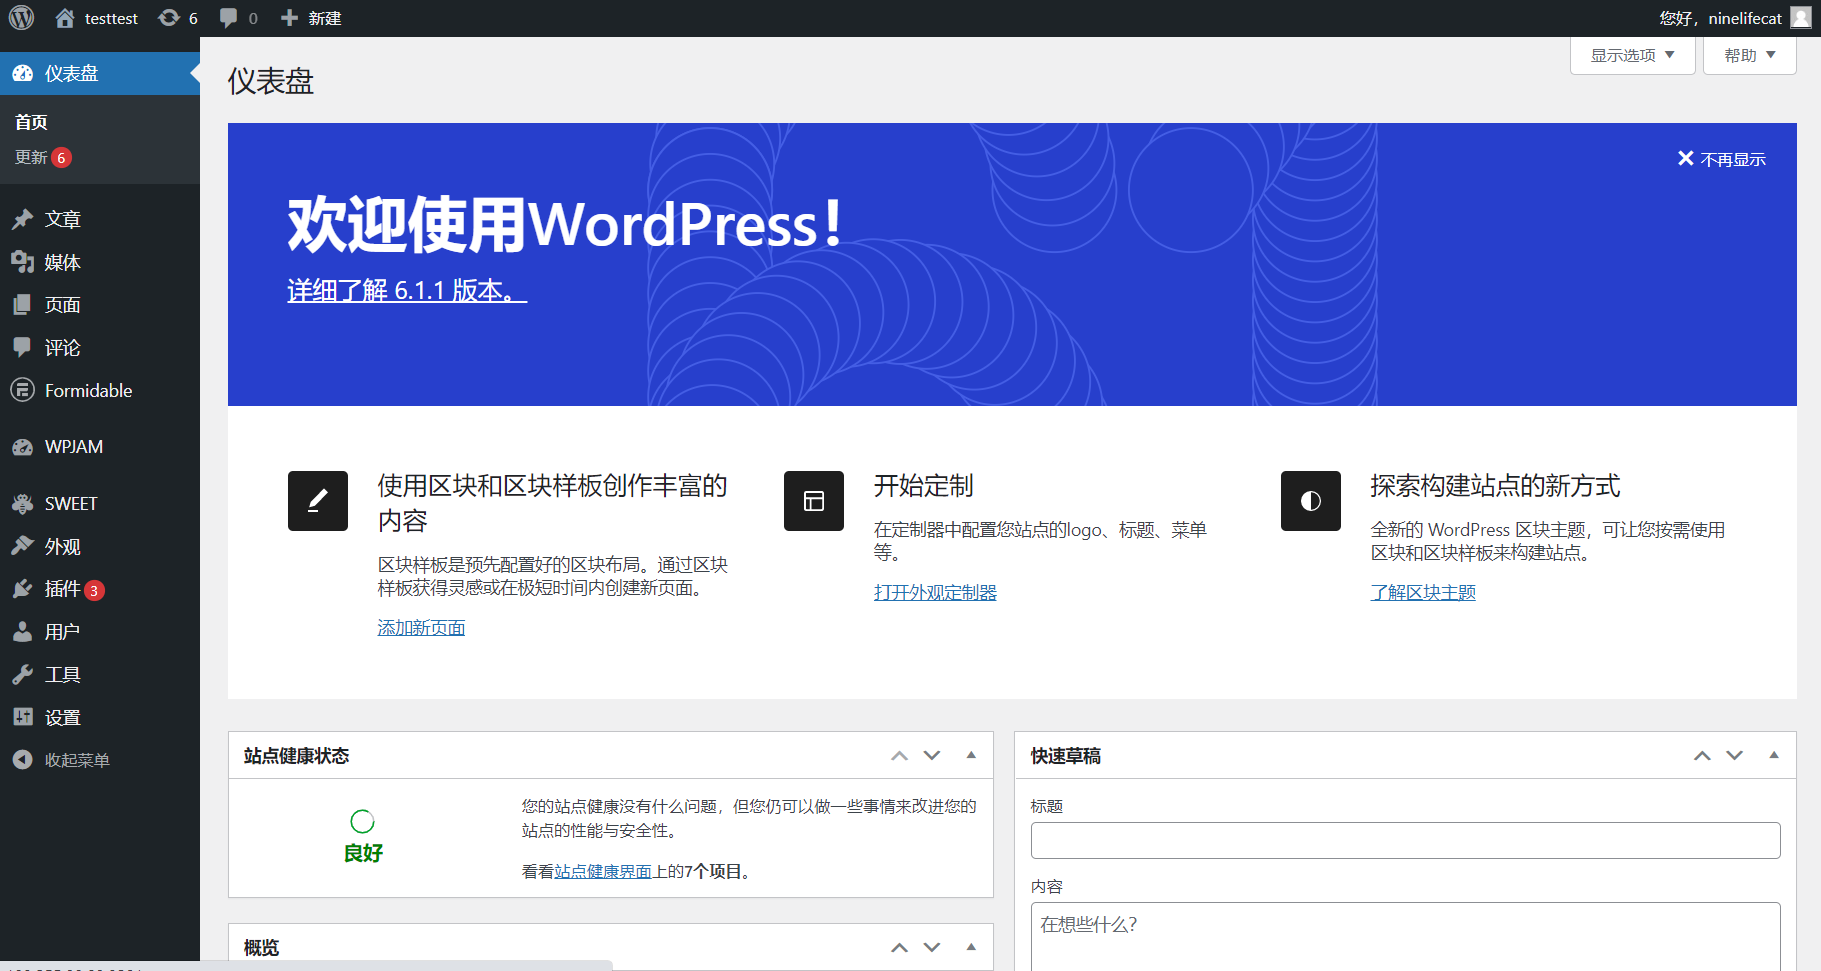Toggle the 概览 panel collapse triangle
The height and width of the screenshot is (971, 1821).
(x=971, y=946)
